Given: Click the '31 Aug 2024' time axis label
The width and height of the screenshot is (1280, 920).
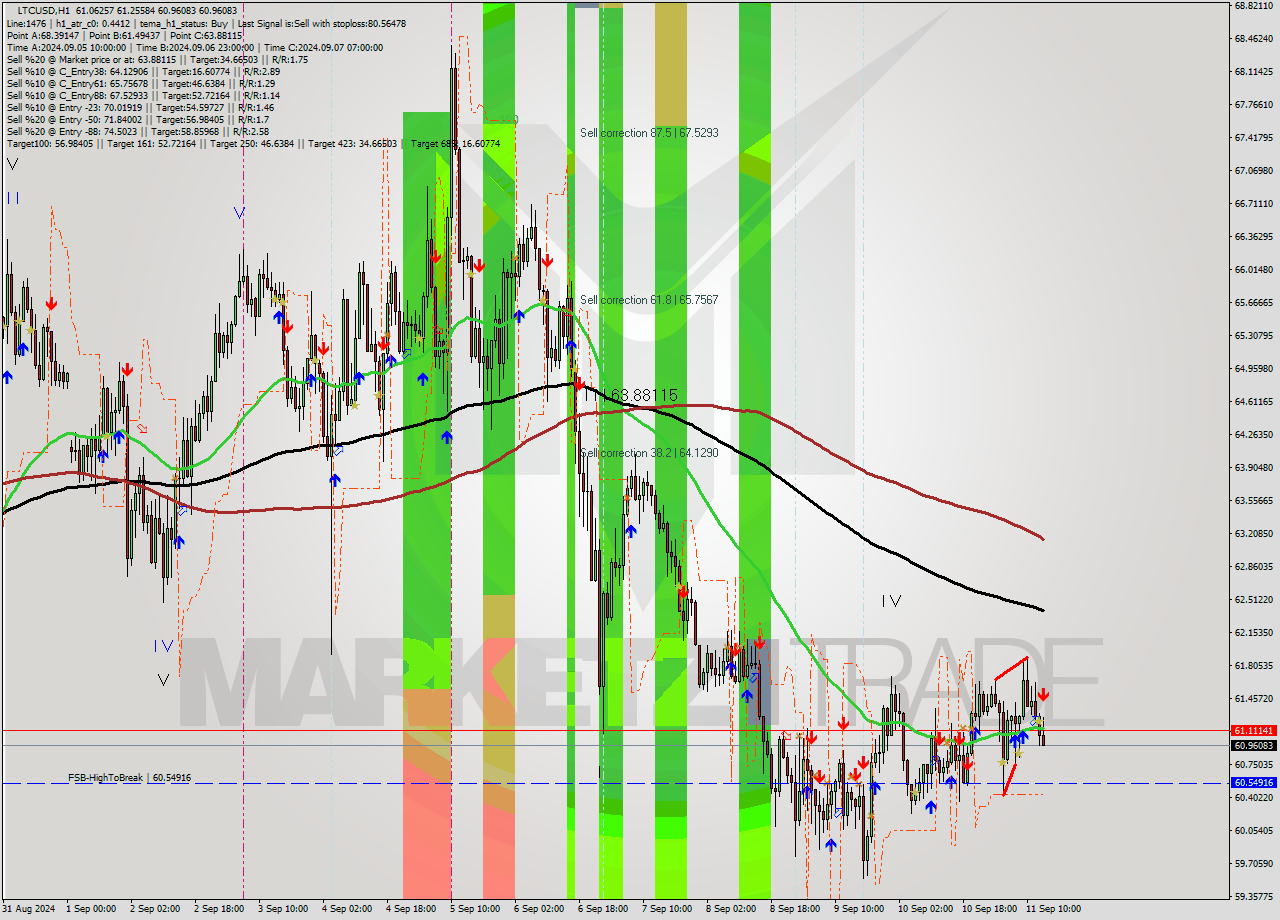Looking at the screenshot, I should pos(29,909).
